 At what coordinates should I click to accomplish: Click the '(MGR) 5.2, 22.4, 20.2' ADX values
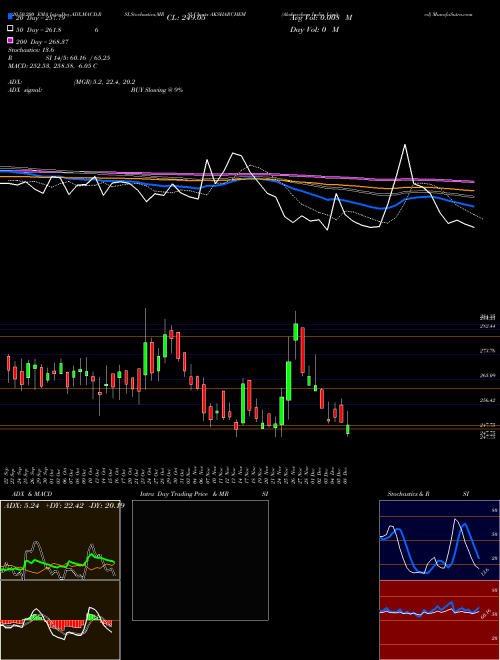coord(104,82)
